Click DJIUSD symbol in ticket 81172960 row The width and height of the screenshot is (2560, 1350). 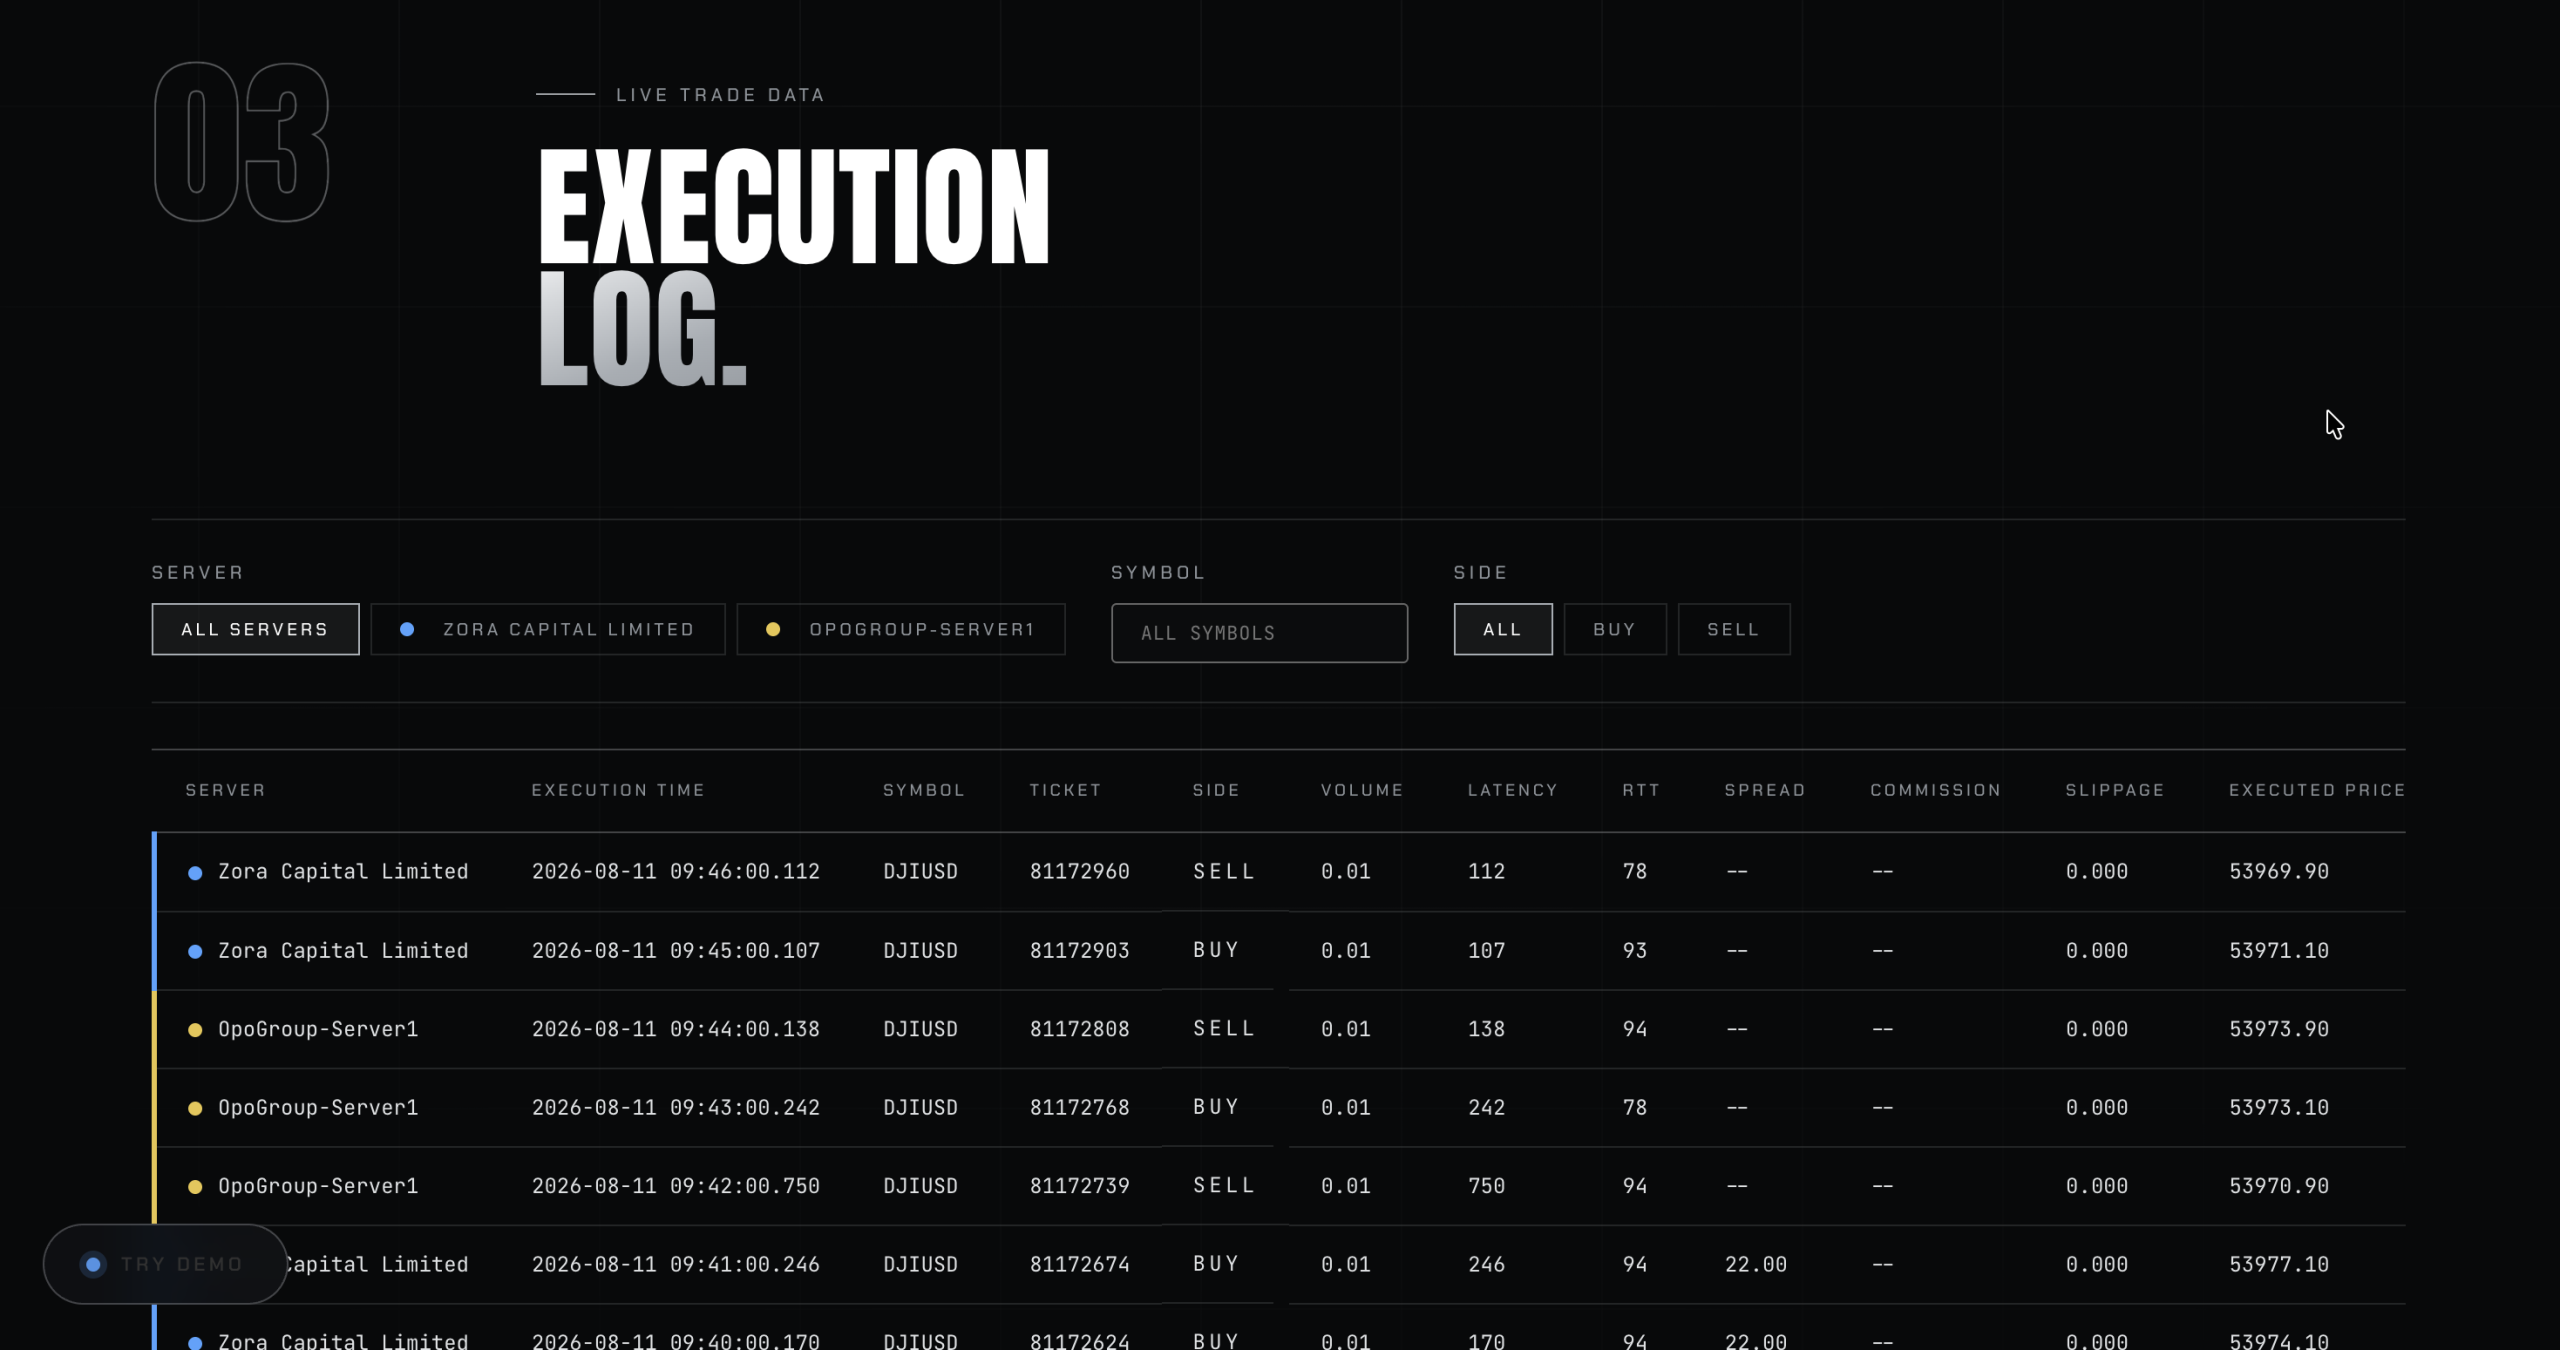pos(920,872)
